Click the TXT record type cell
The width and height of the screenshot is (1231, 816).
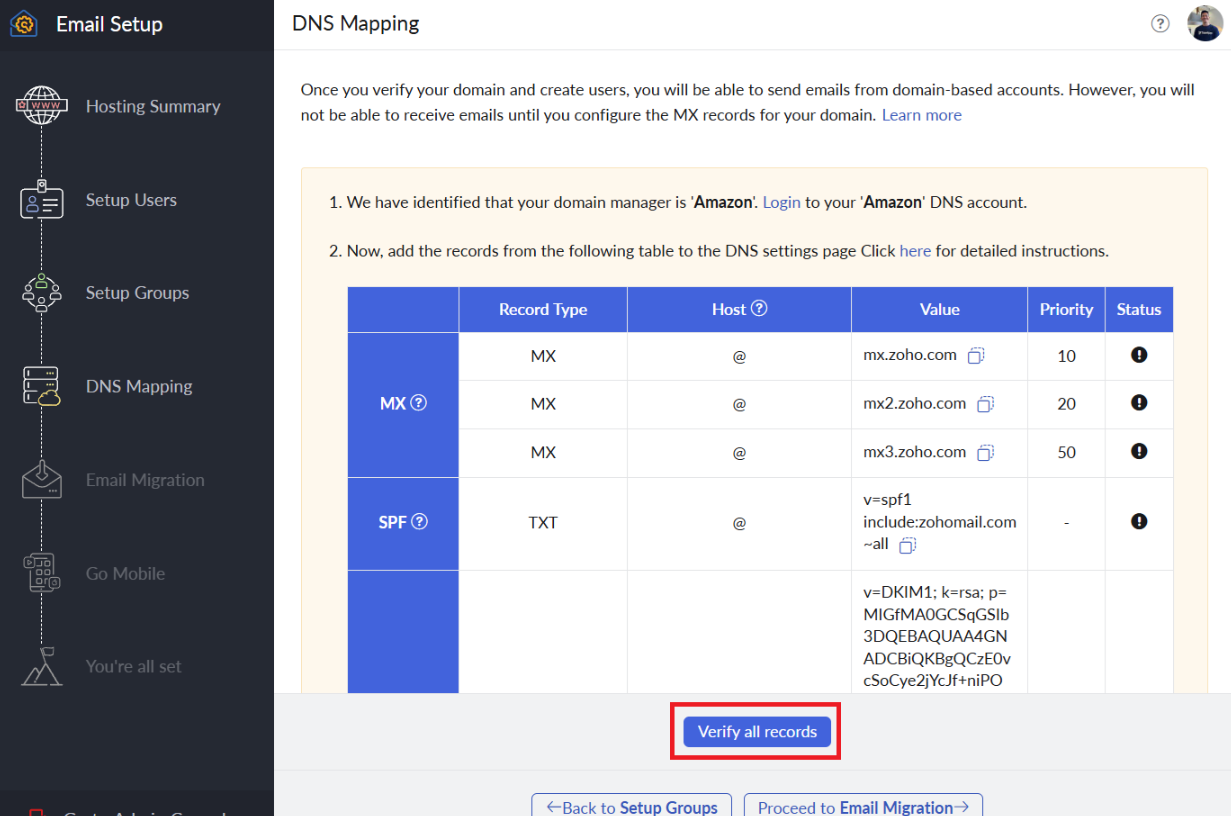543,522
